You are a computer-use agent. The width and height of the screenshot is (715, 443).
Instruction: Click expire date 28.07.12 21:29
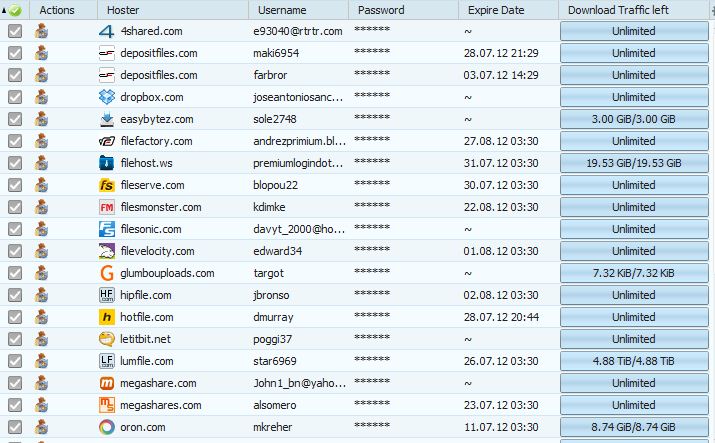pos(501,53)
